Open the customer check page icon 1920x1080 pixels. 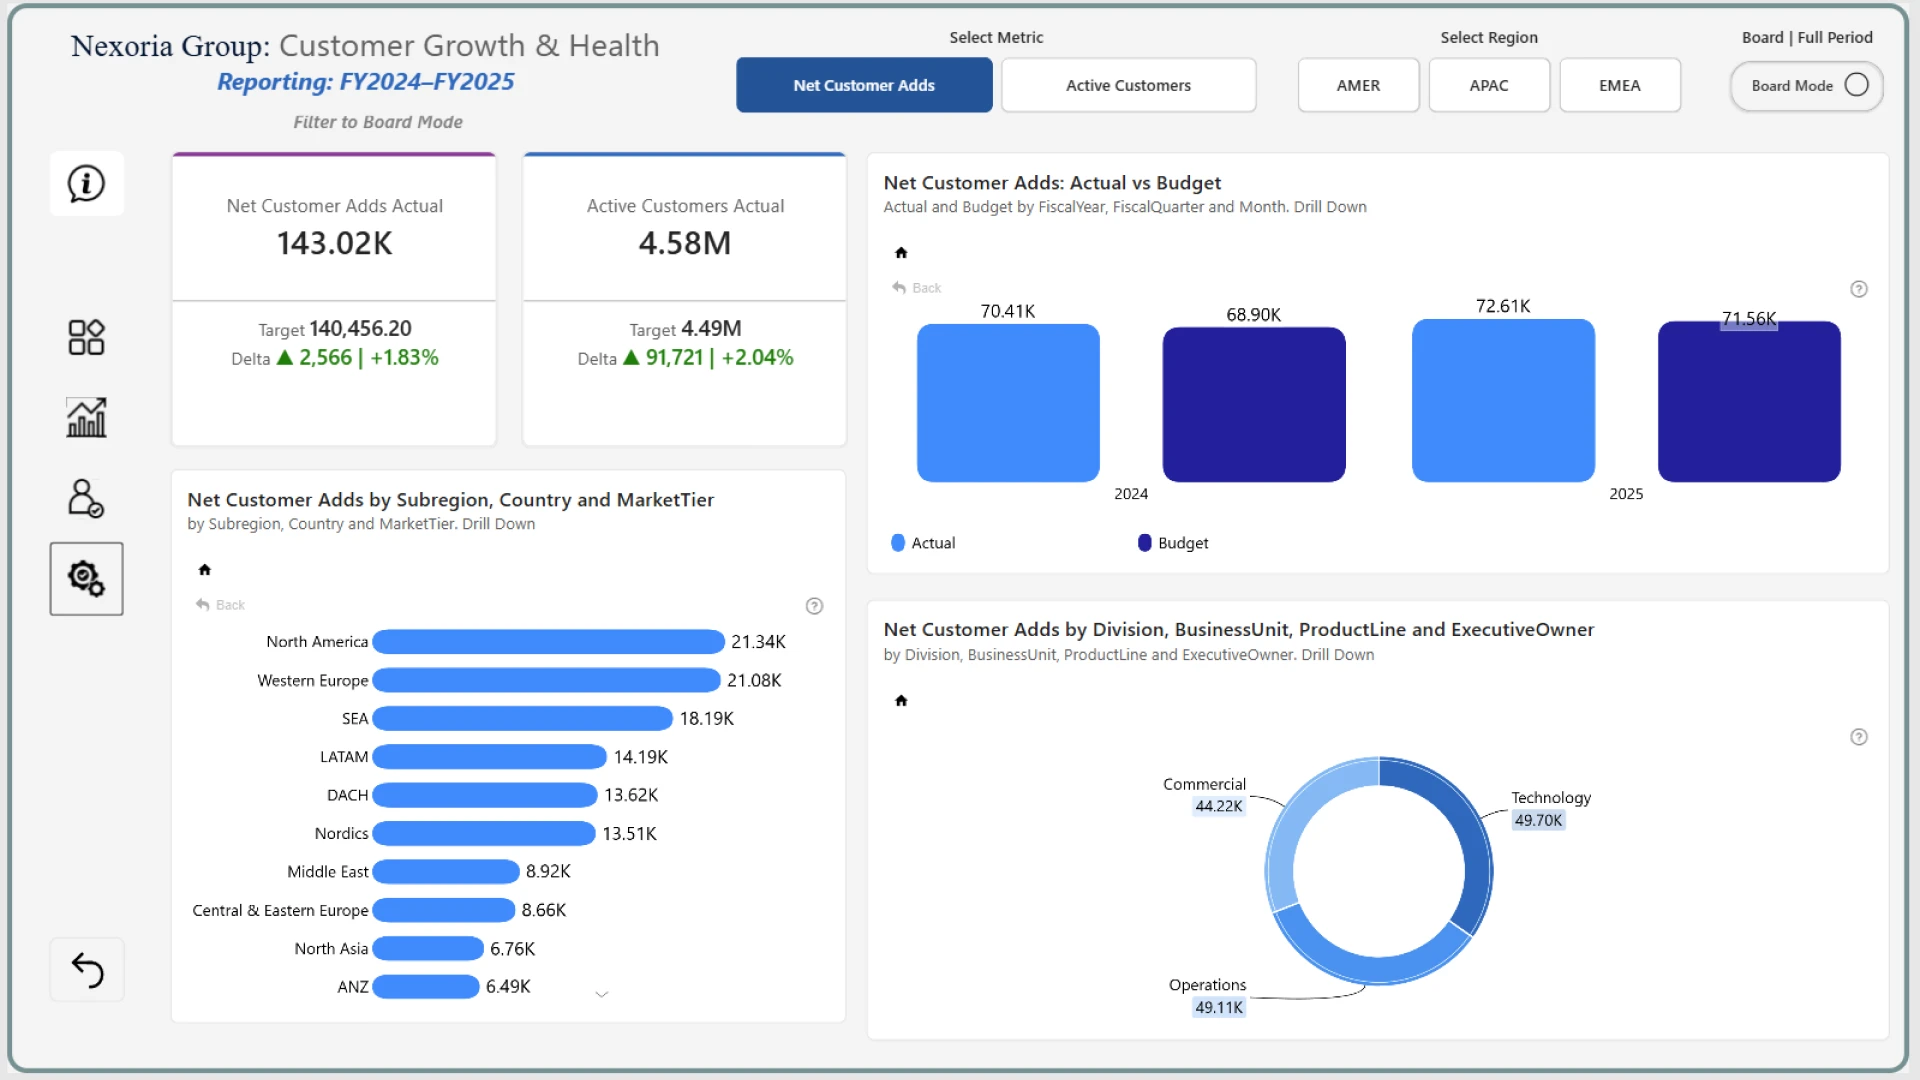tap(86, 498)
